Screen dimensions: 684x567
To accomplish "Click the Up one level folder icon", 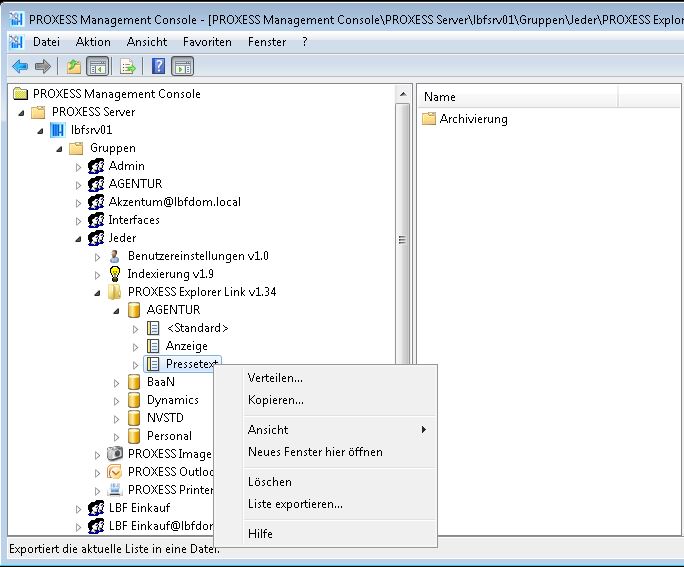I will 74,67.
